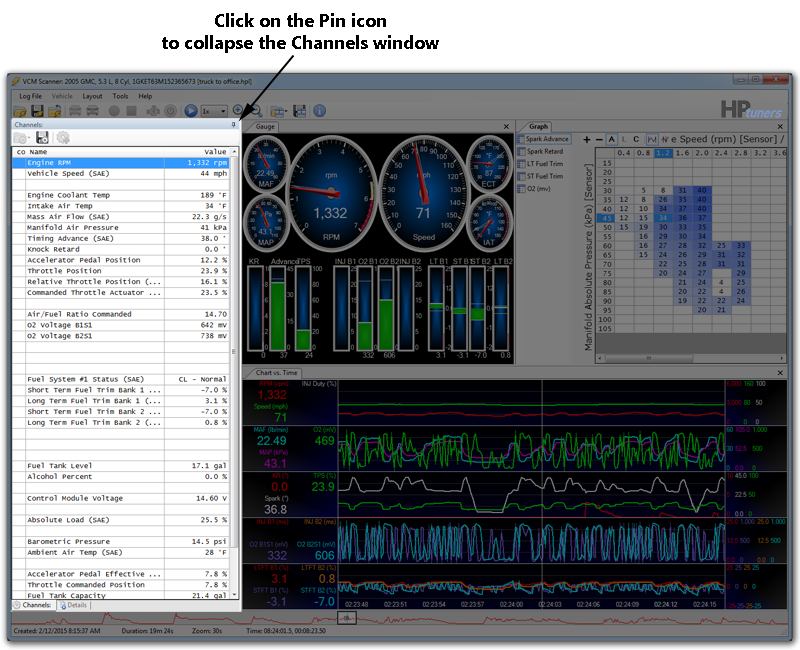Click the Open Log File folder icon

click(18, 110)
